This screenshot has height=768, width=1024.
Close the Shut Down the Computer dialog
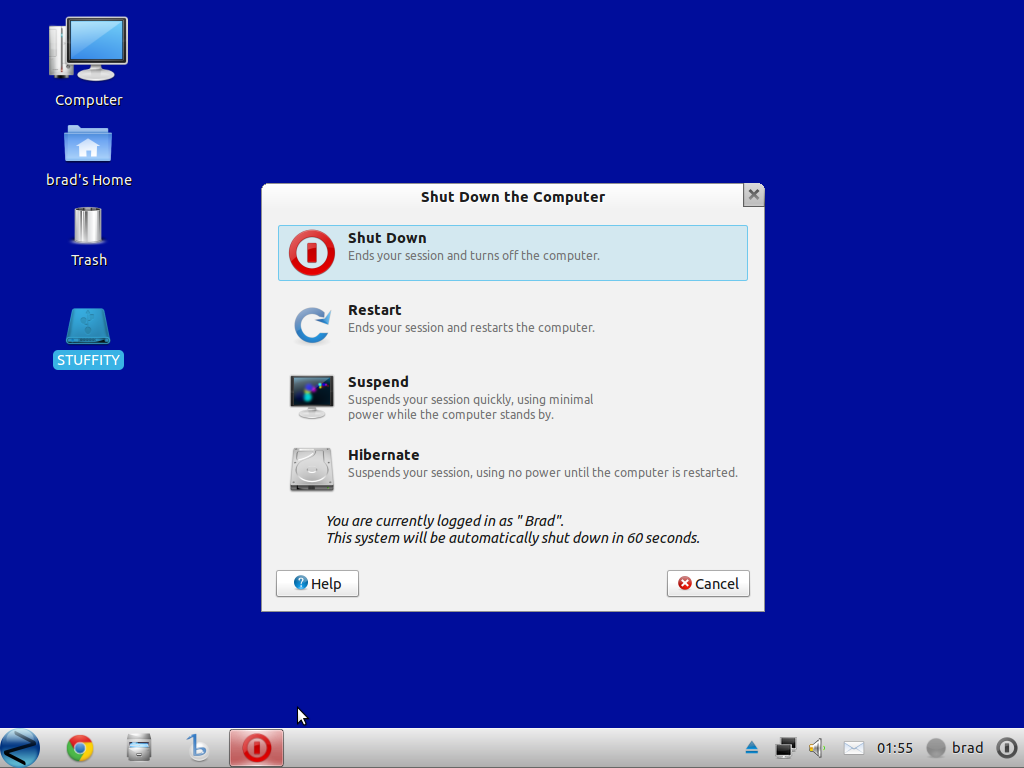[x=753, y=195]
